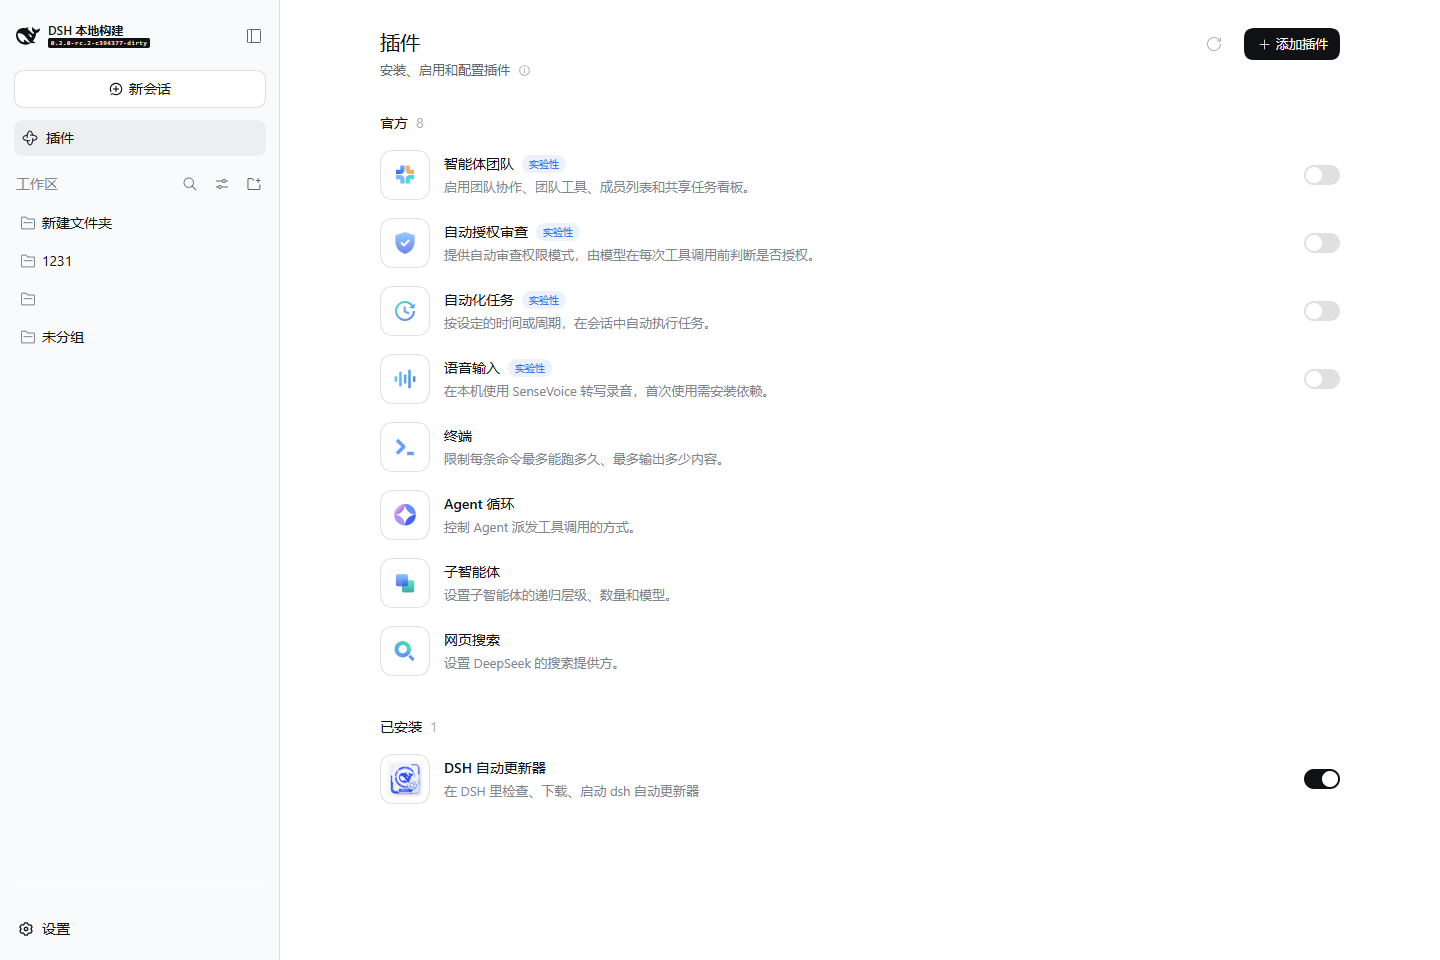The image size is (1440, 960).
Task: Open the 子智能体 plugin icon
Action: pos(405,583)
